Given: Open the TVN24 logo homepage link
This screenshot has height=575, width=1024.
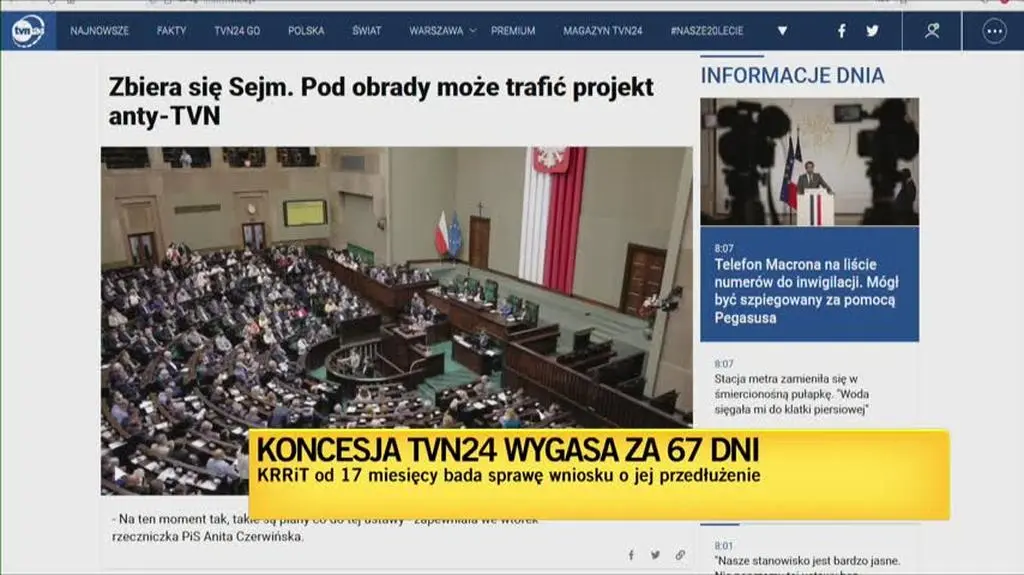Looking at the screenshot, I should (28, 30).
